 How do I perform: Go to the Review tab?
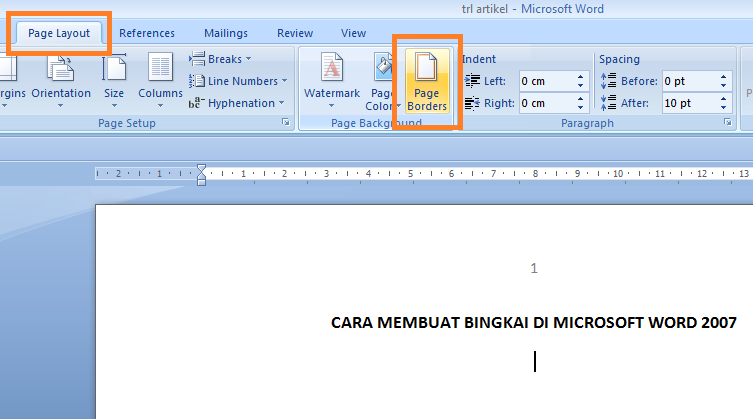(x=295, y=33)
